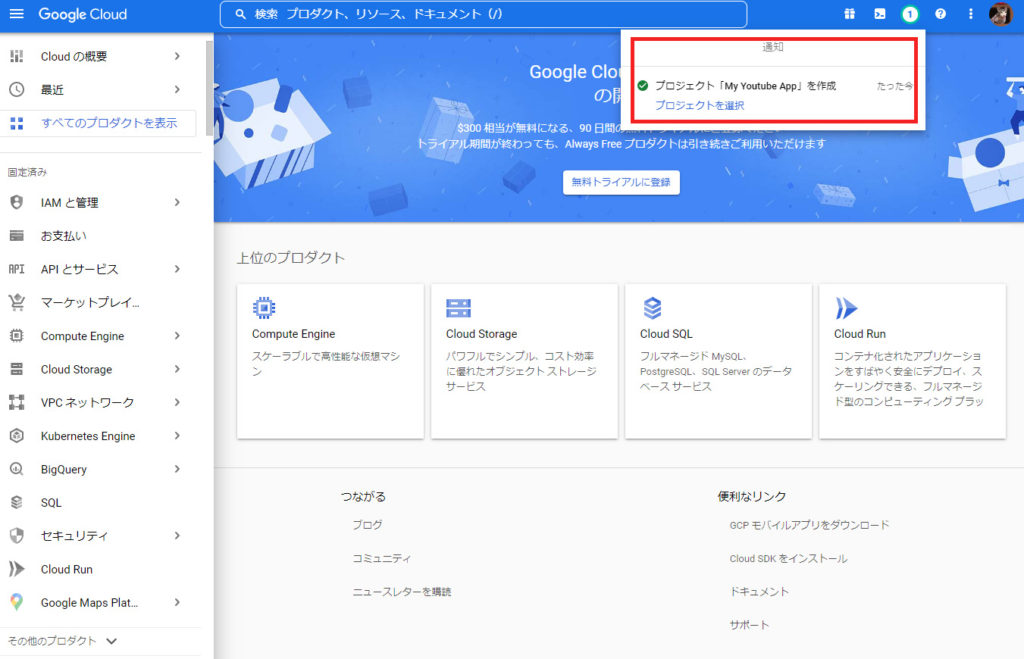The image size is (1024, 659).
Task: Click the プロジェクトを選択 link
Action: click(x=699, y=105)
